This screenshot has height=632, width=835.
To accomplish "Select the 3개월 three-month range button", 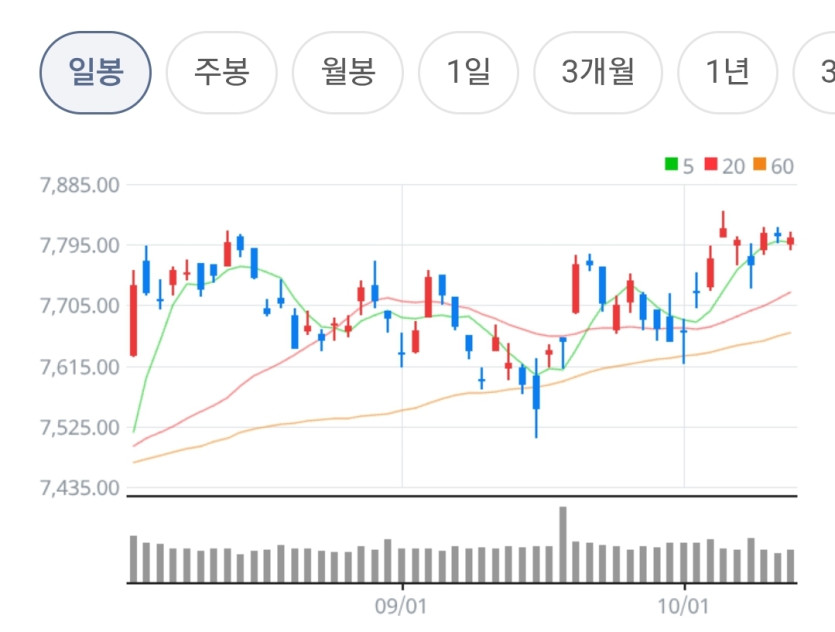I will click(598, 72).
